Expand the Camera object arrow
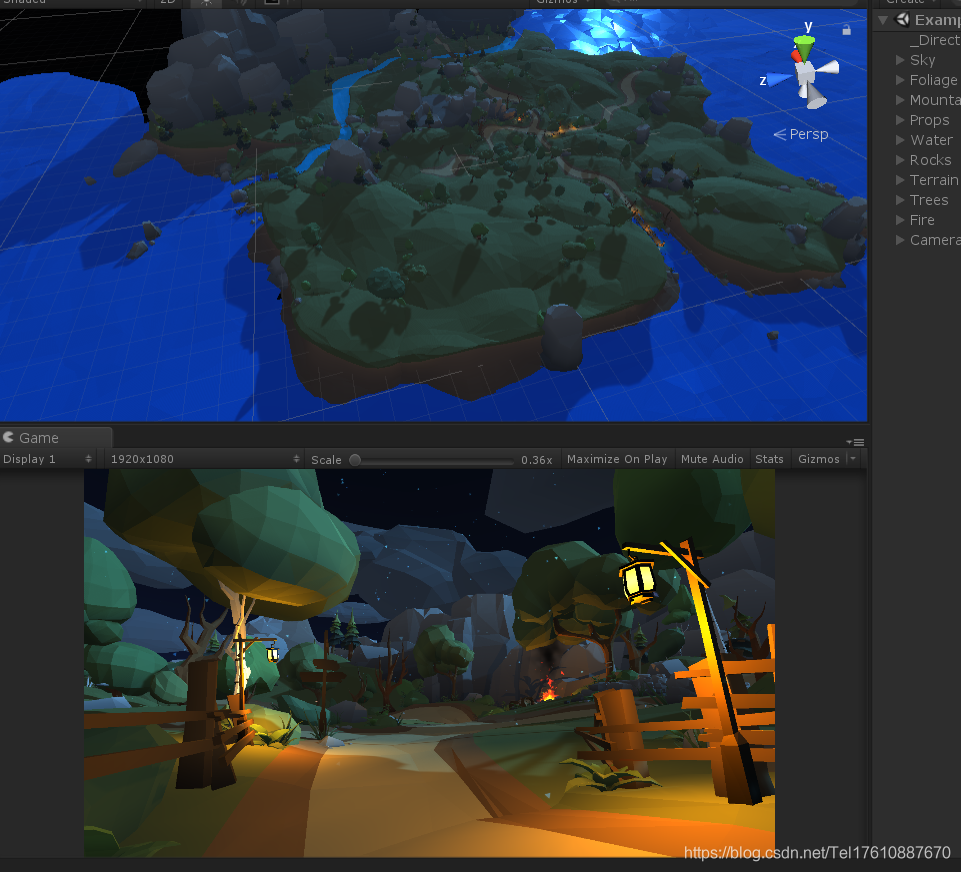 [900, 240]
